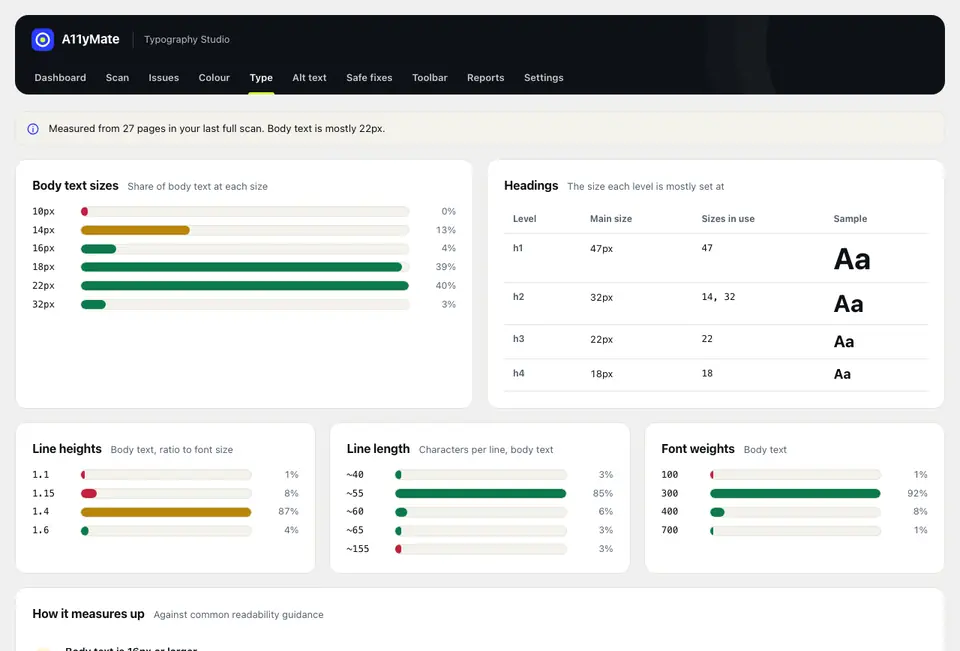Click the h4 Aa sample
Image resolution: width=960 pixels, height=651 pixels.
(842, 374)
